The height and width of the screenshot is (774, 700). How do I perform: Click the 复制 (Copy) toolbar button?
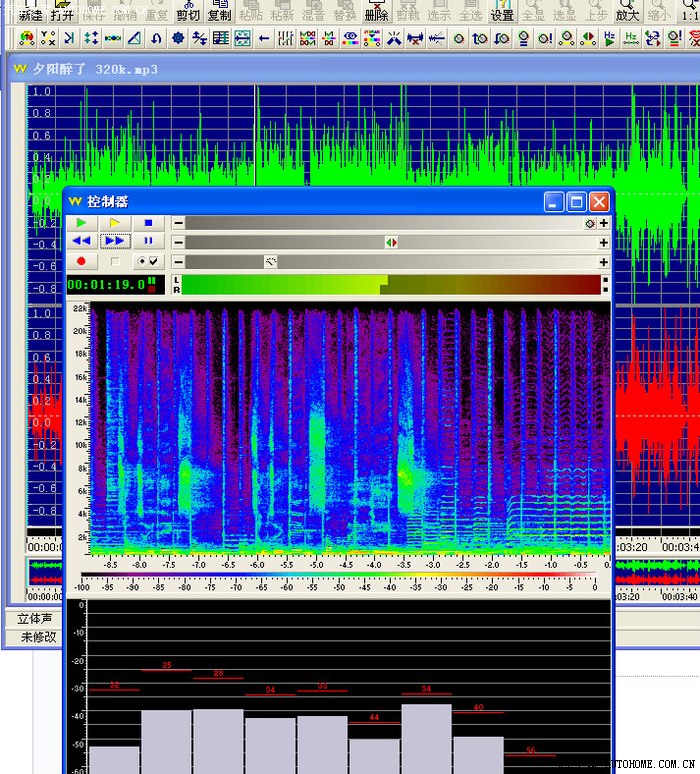pyautogui.click(x=219, y=11)
